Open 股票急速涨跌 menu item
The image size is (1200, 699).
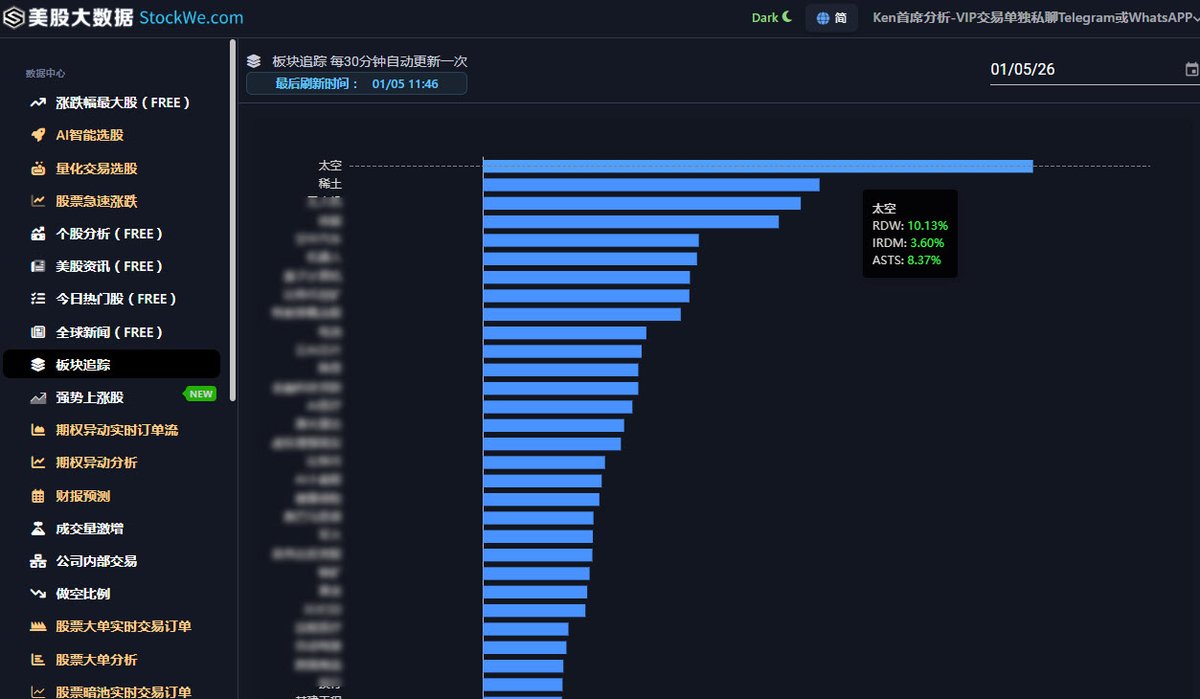(97, 201)
